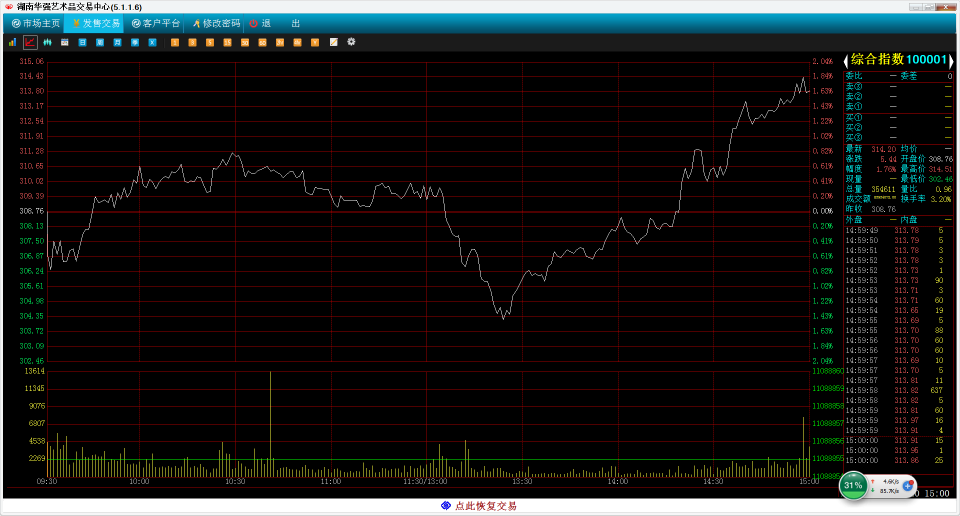The height and width of the screenshot is (516, 960).
Task: Select the 14:59:49 trade row
Action: click(x=898, y=231)
